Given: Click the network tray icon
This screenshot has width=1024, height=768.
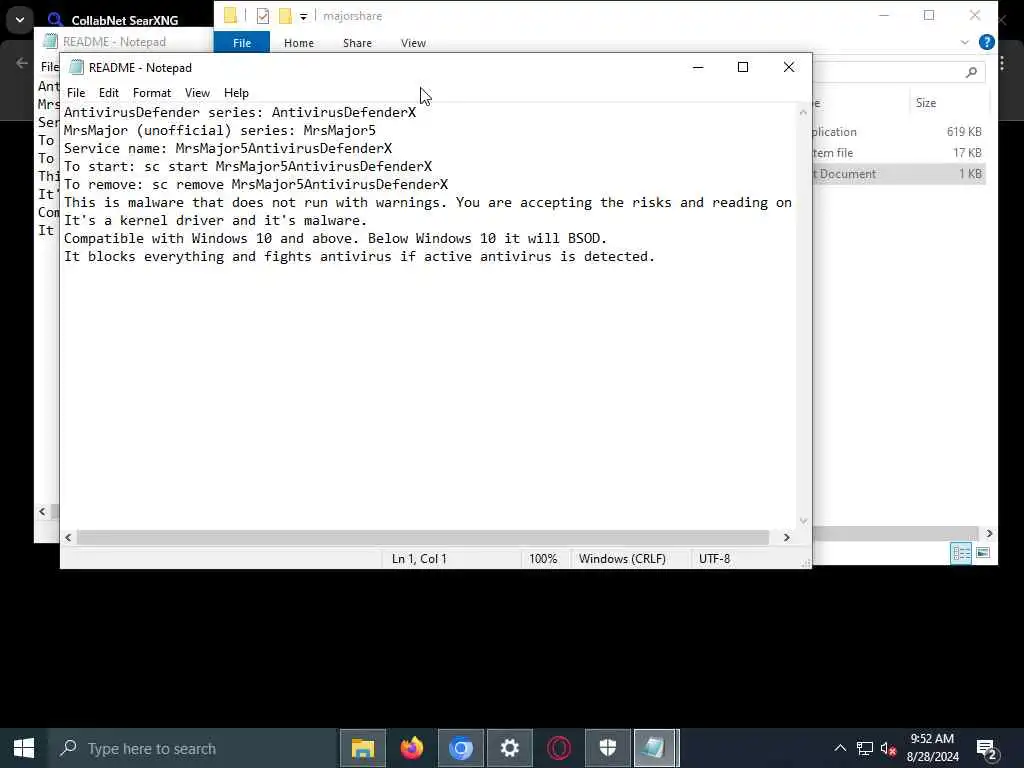Looking at the screenshot, I should (865, 748).
